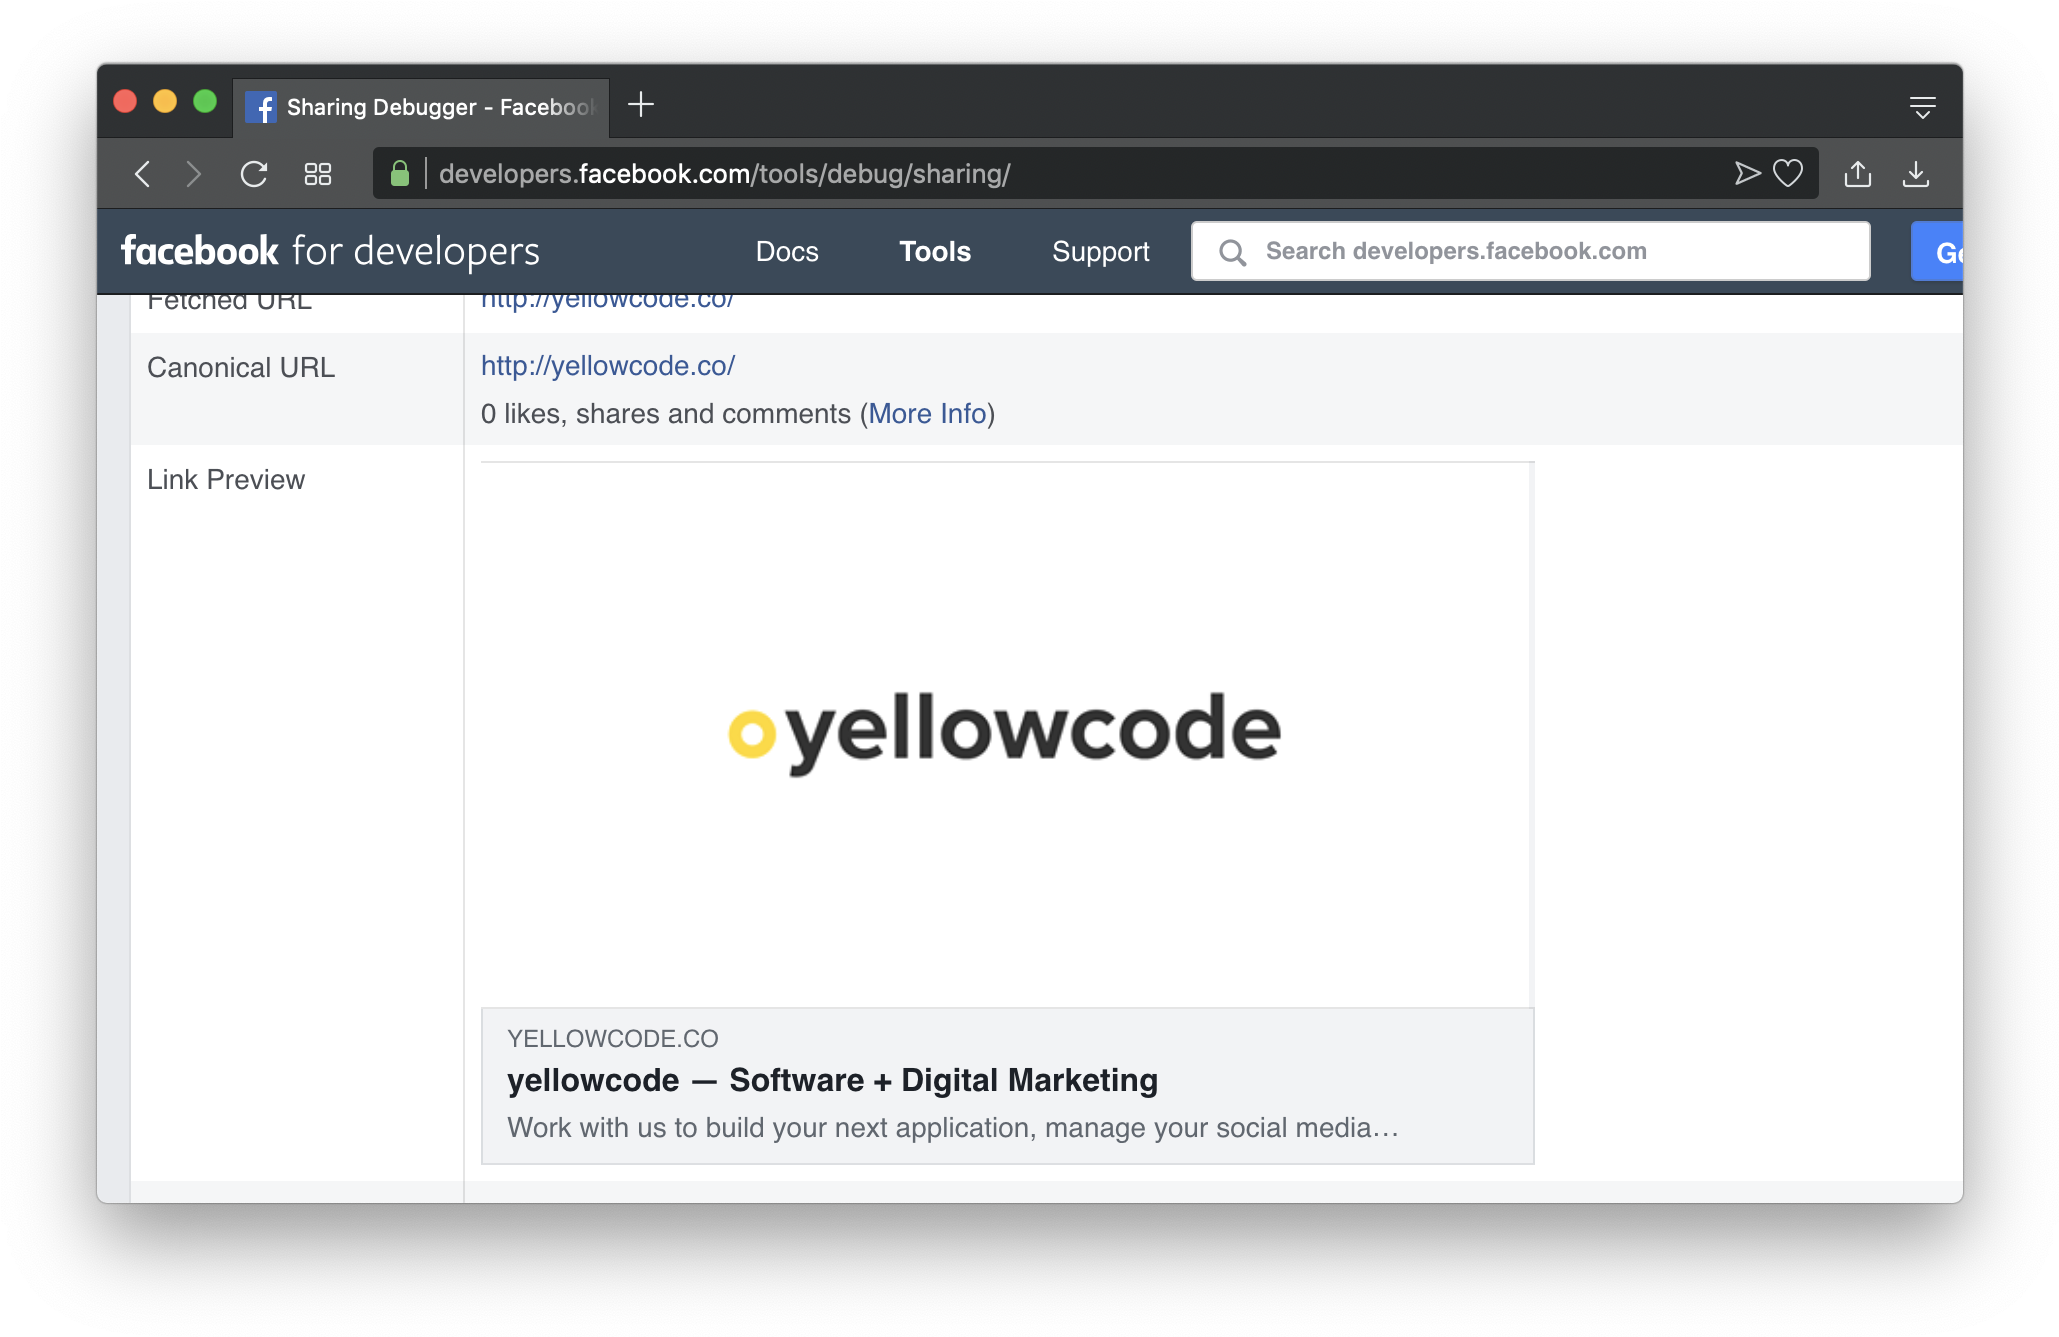Click the facebook for developers logo

pos(330,251)
